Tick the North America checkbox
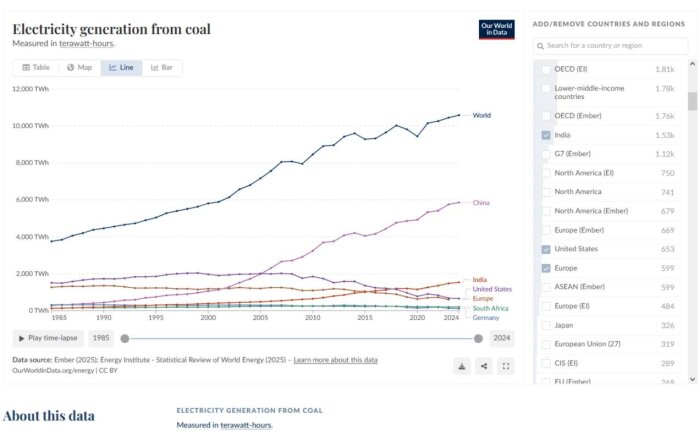Viewport: 700px width, 442px height. (x=546, y=191)
